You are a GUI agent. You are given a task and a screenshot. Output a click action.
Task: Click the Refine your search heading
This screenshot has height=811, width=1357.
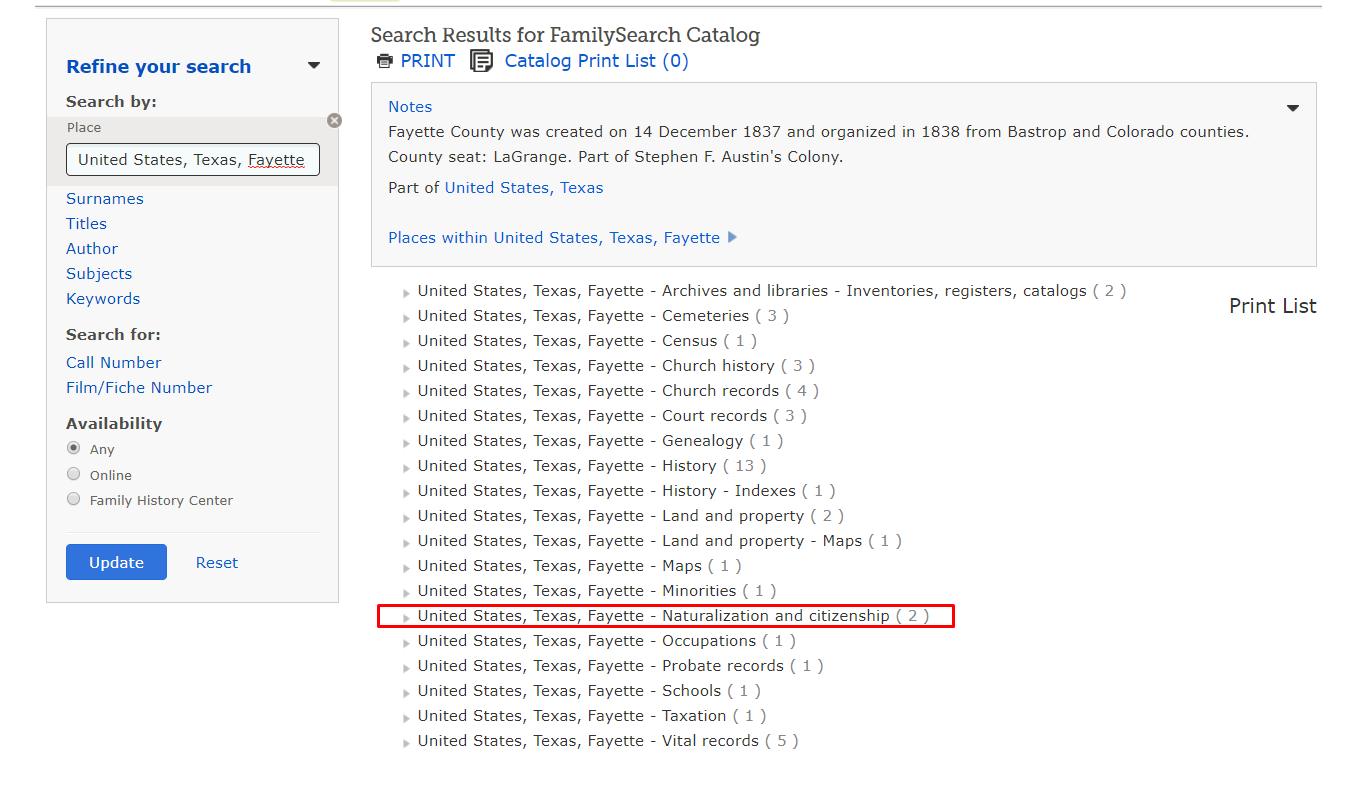click(x=158, y=67)
